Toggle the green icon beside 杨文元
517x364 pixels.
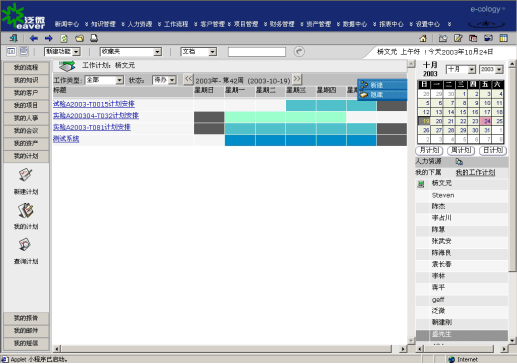(421, 184)
